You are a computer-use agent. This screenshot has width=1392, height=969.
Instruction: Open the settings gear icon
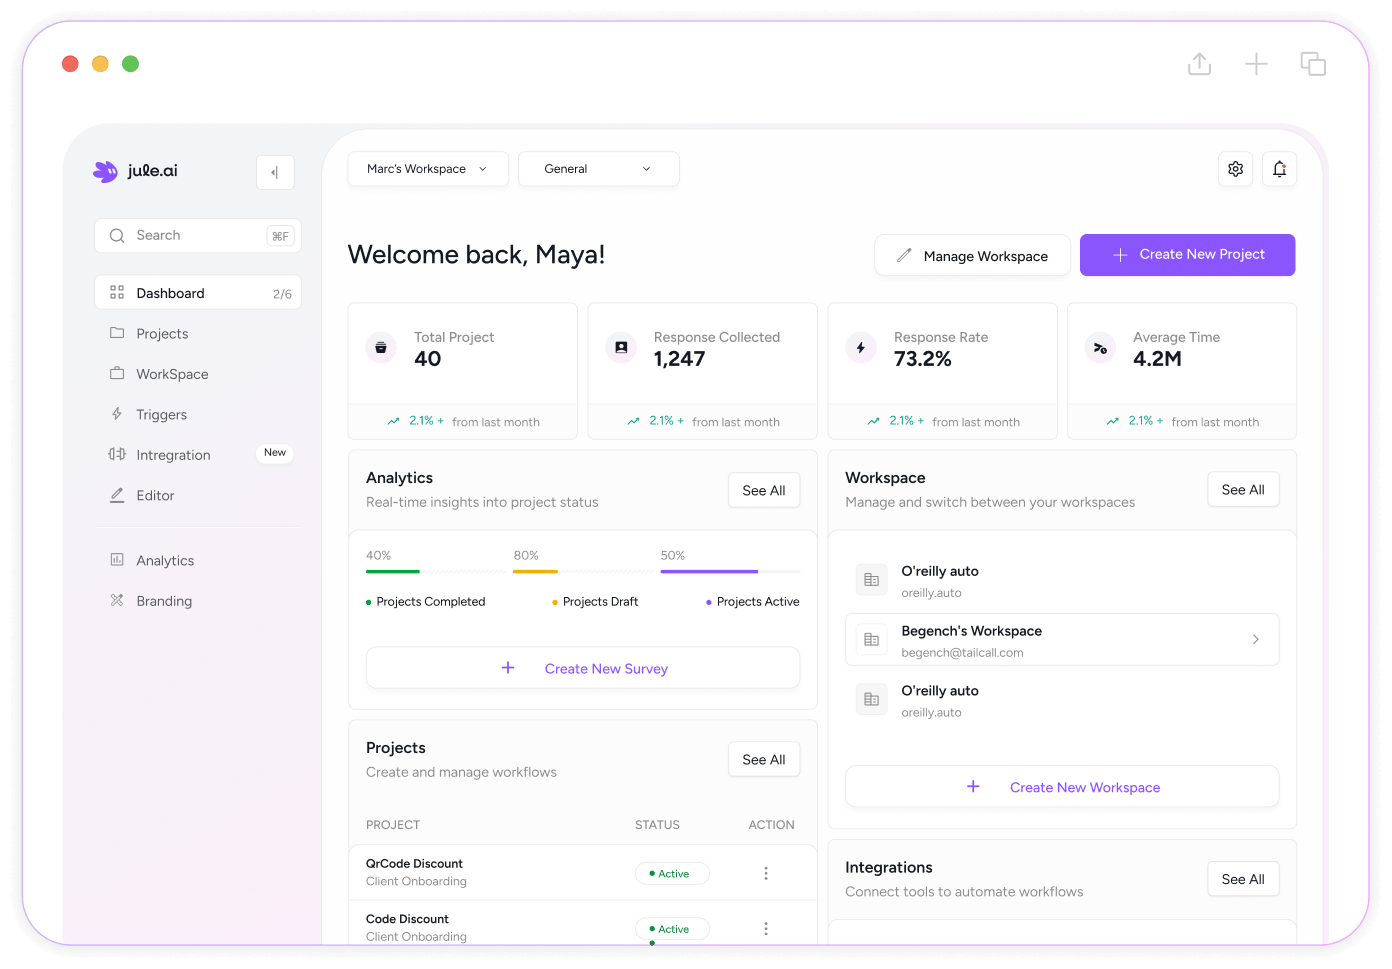pyautogui.click(x=1235, y=169)
